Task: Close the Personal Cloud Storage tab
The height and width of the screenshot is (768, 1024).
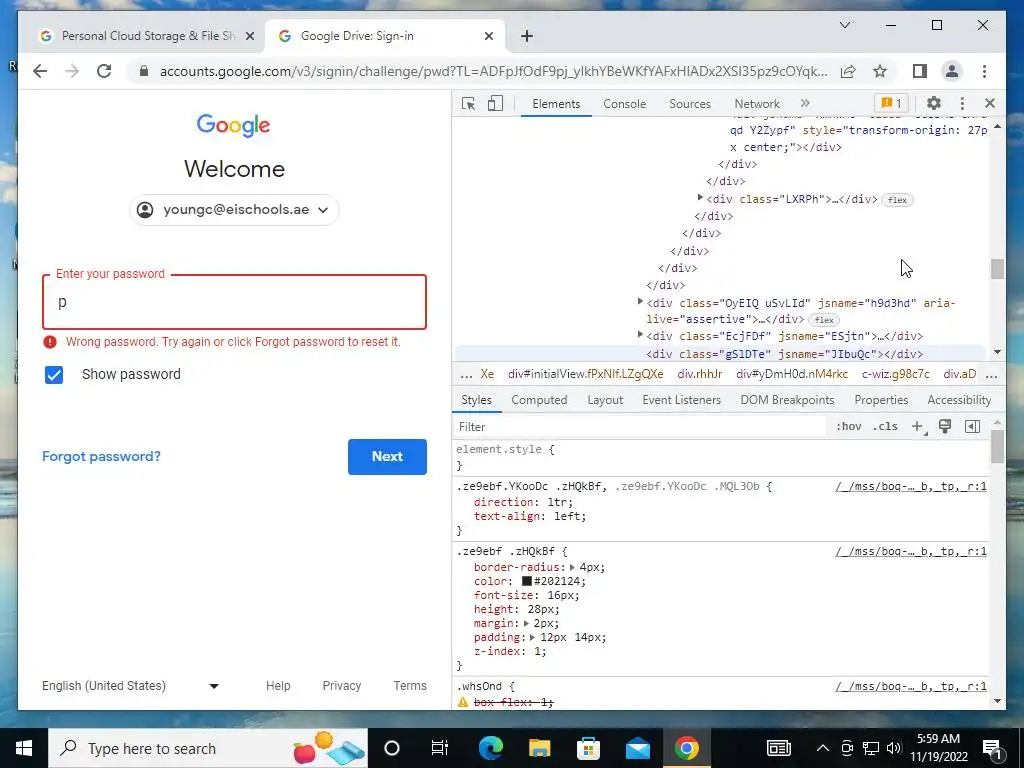Action: coord(249,37)
